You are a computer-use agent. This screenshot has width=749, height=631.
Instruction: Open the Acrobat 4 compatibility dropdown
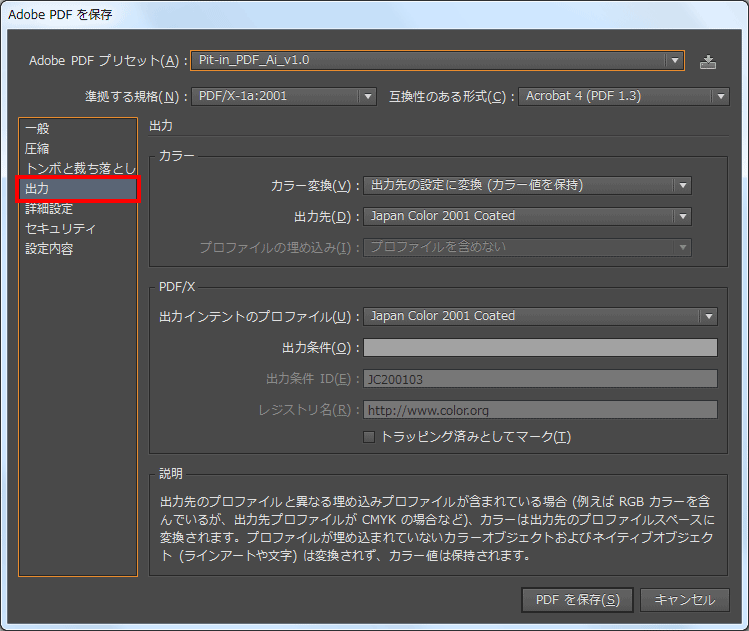click(624, 97)
